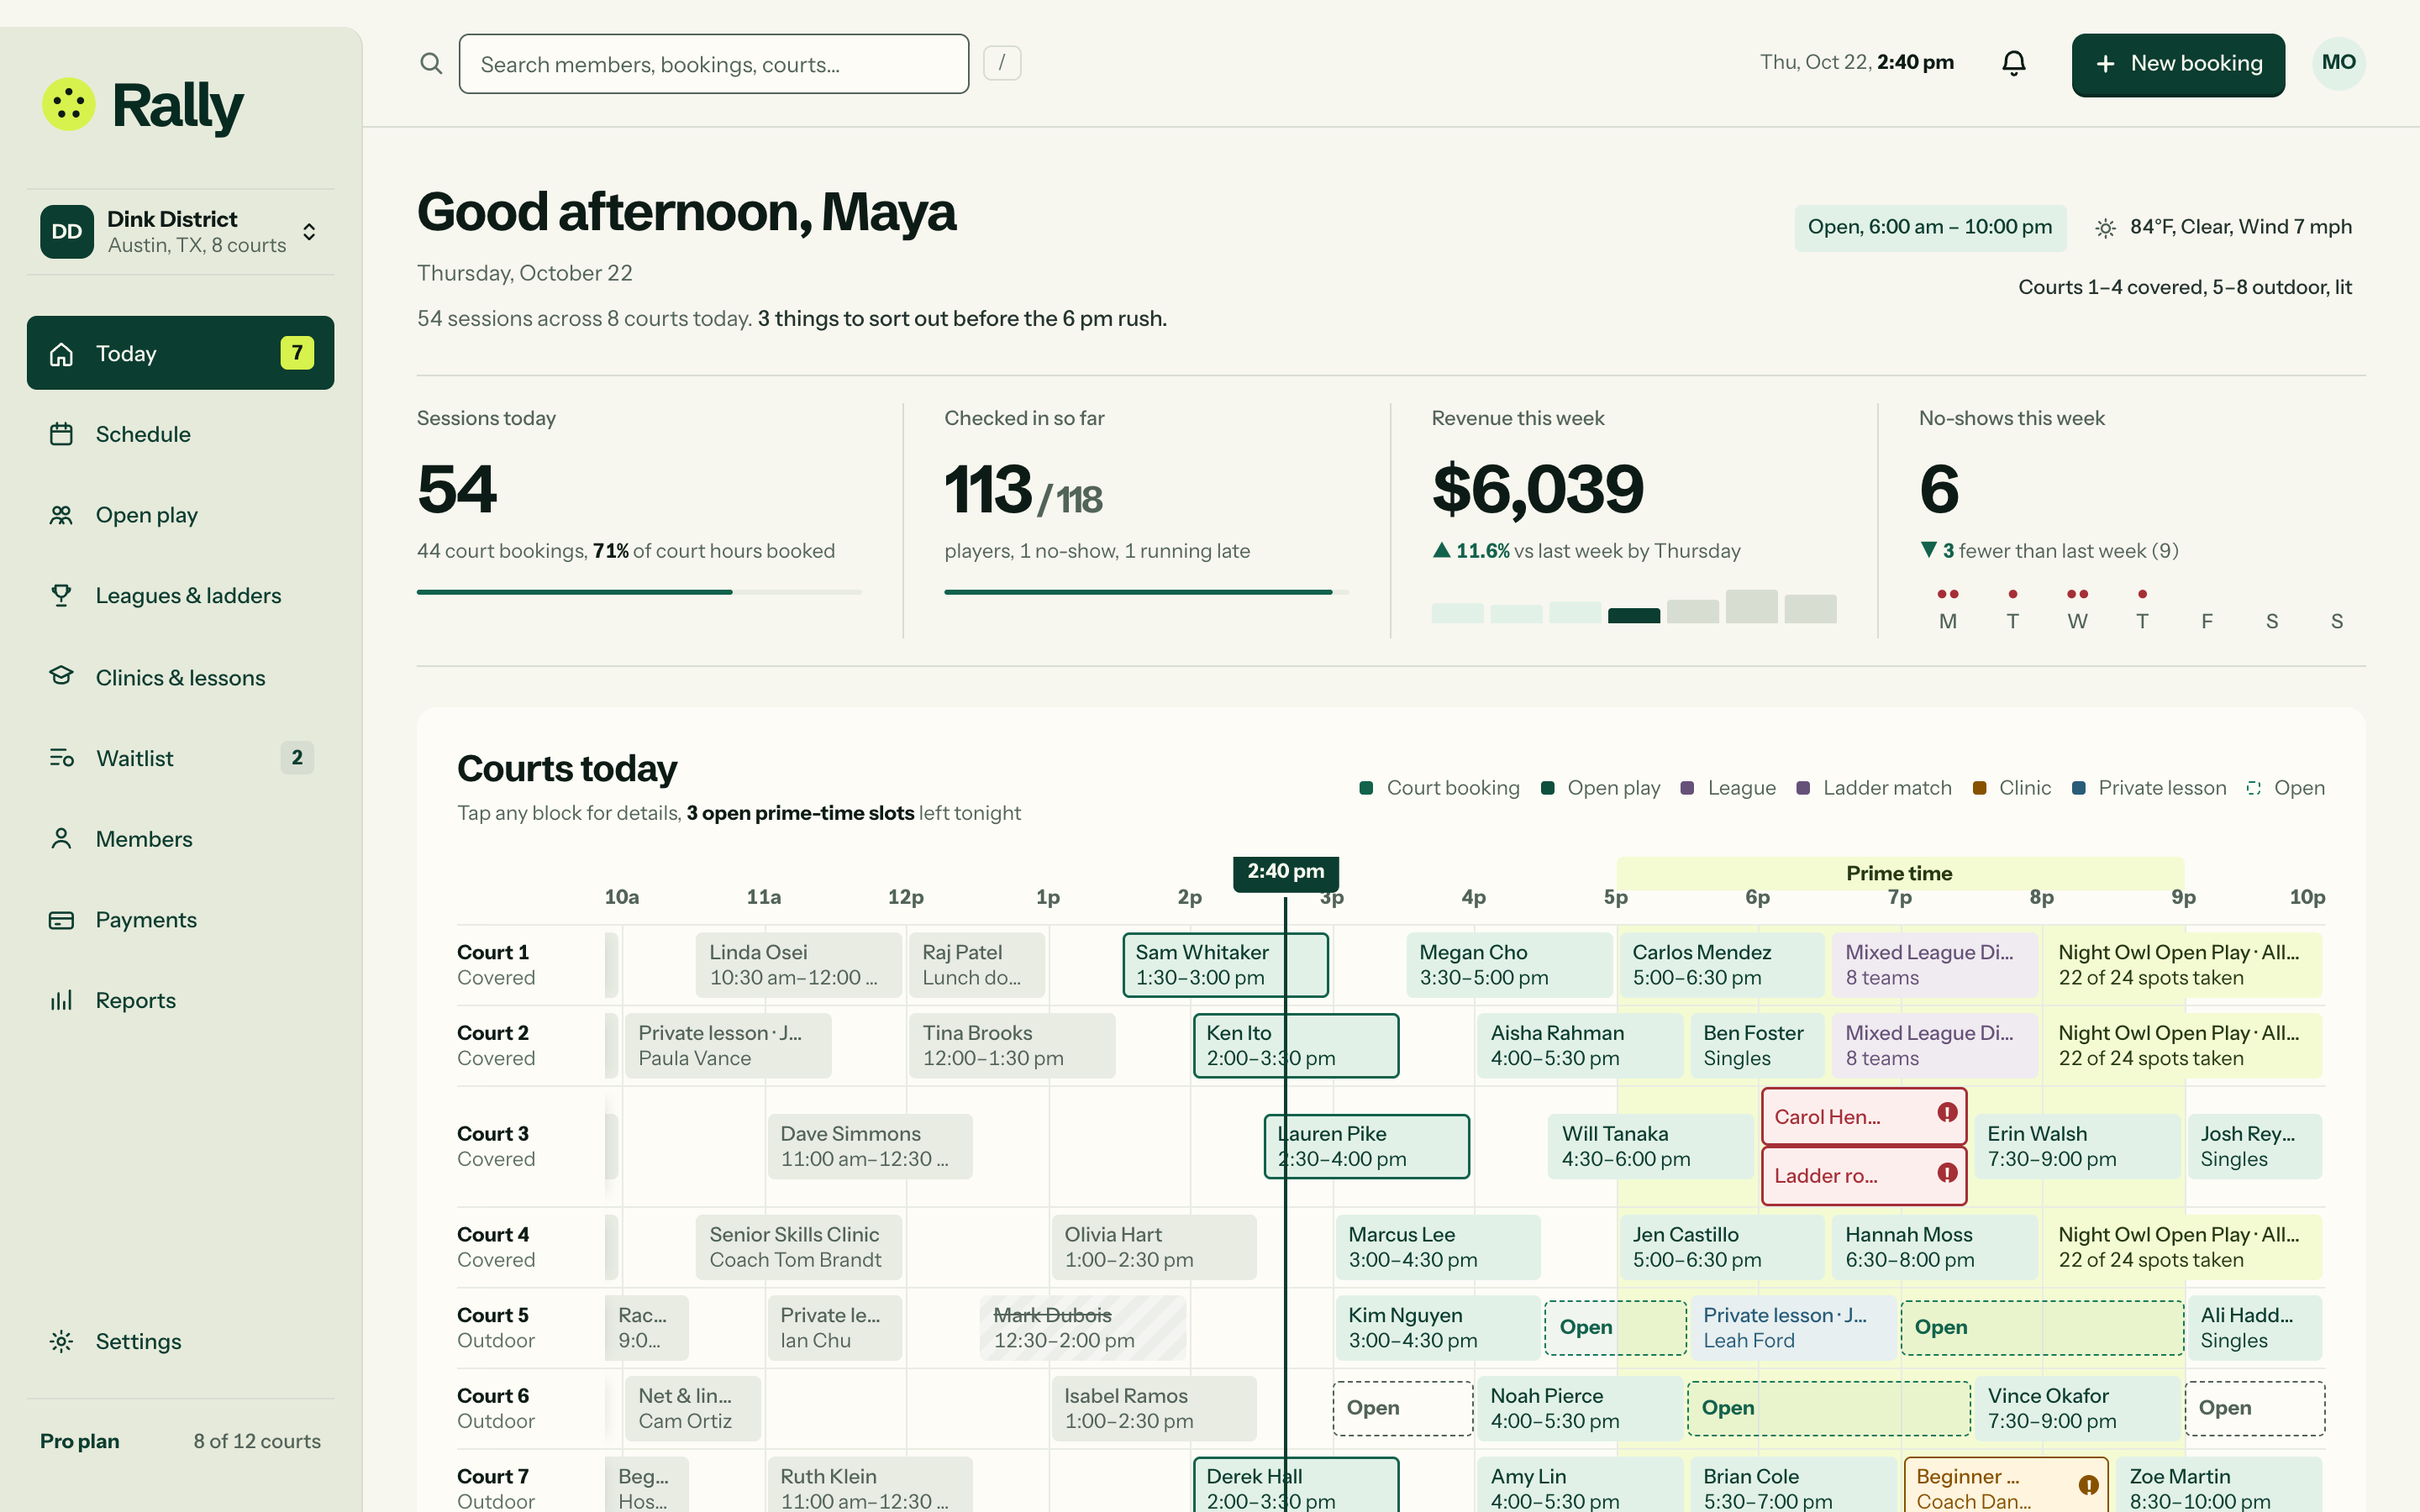The width and height of the screenshot is (2420, 1512).
Task: Click the Payments card icon
Action: (x=61, y=920)
